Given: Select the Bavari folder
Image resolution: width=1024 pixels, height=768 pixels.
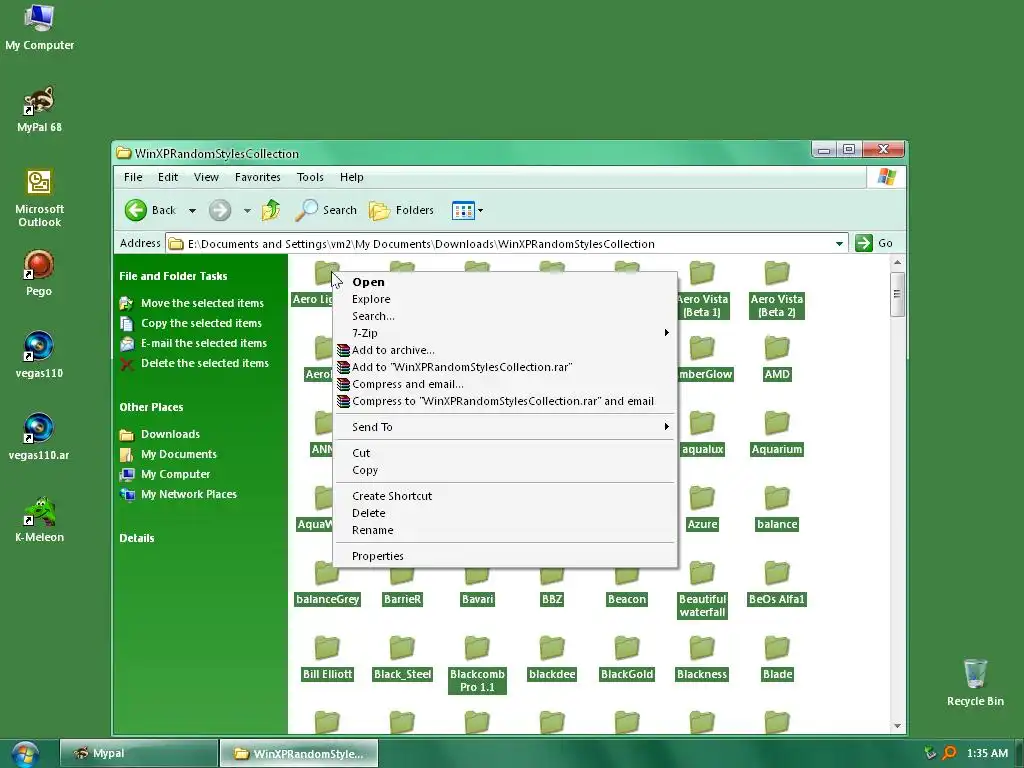Looking at the screenshot, I should [x=477, y=583].
